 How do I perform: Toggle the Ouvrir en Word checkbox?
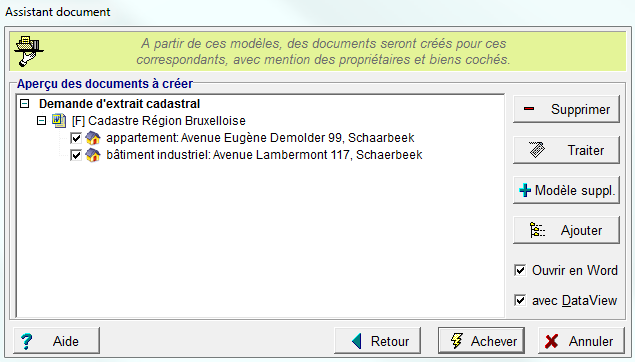[520, 270]
